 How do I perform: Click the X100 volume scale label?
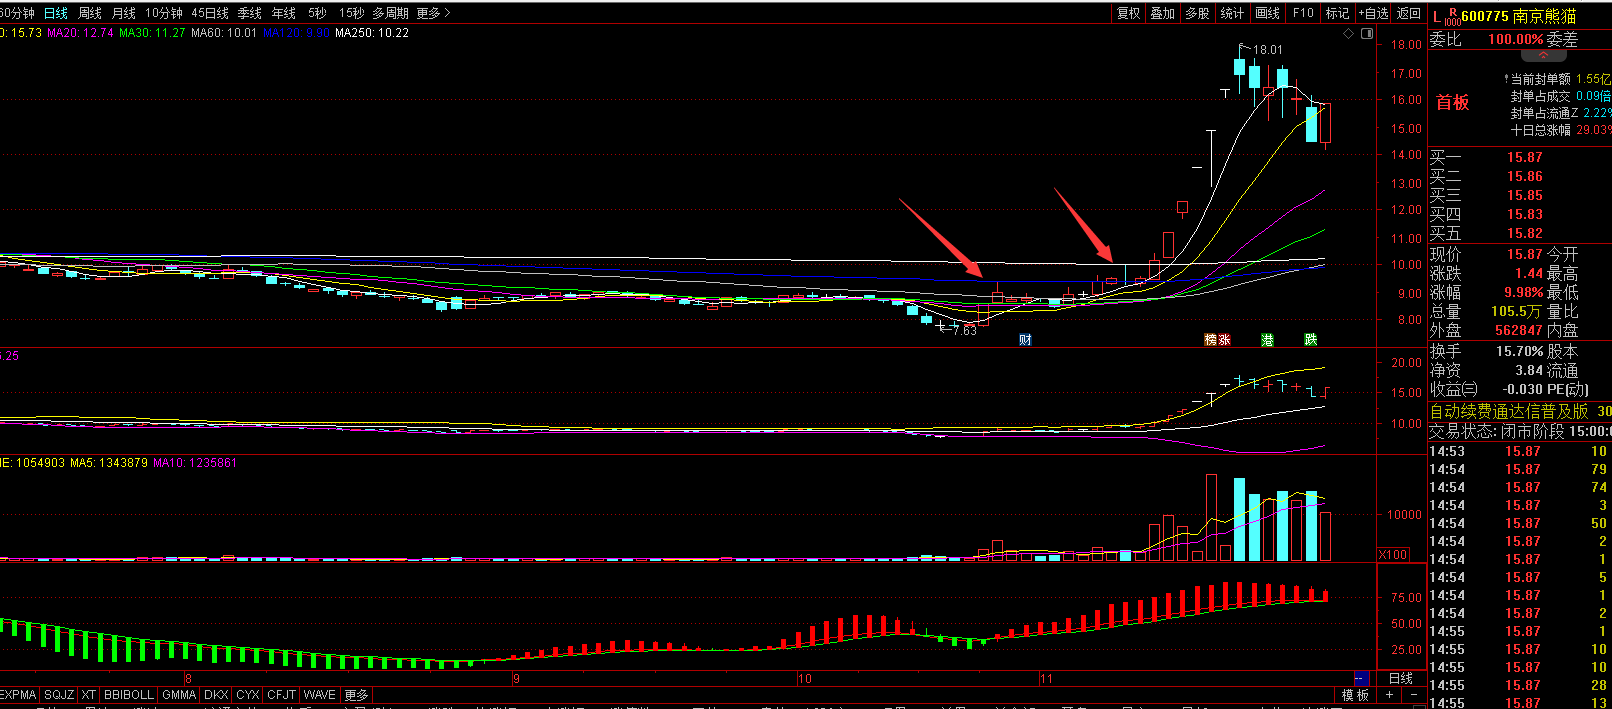pos(1392,555)
